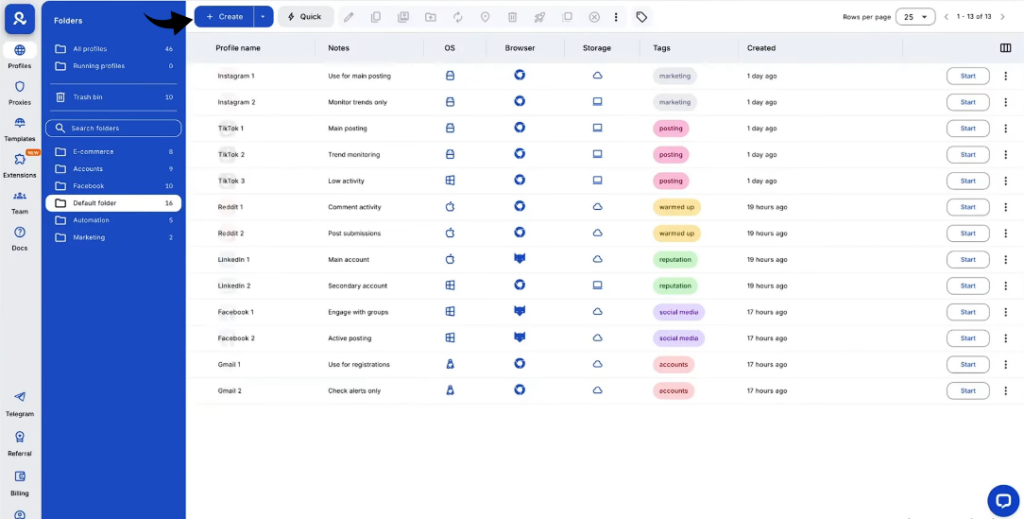Go to Templates in the sidebar
Image resolution: width=1024 pixels, height=519 pixels.
[x=20, y=129]
